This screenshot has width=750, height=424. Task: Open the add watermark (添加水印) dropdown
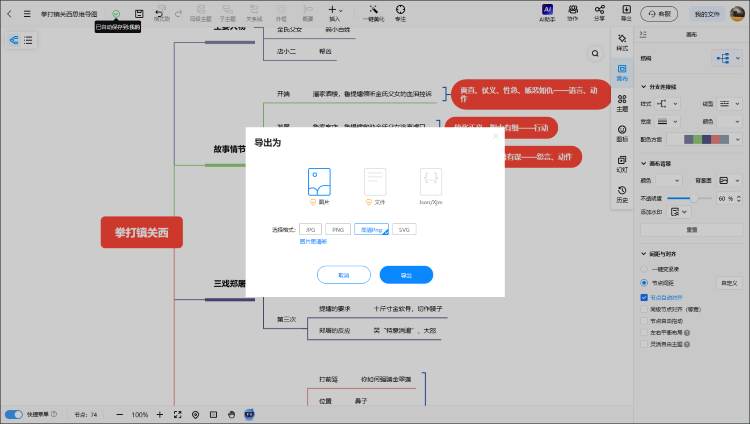678,212
